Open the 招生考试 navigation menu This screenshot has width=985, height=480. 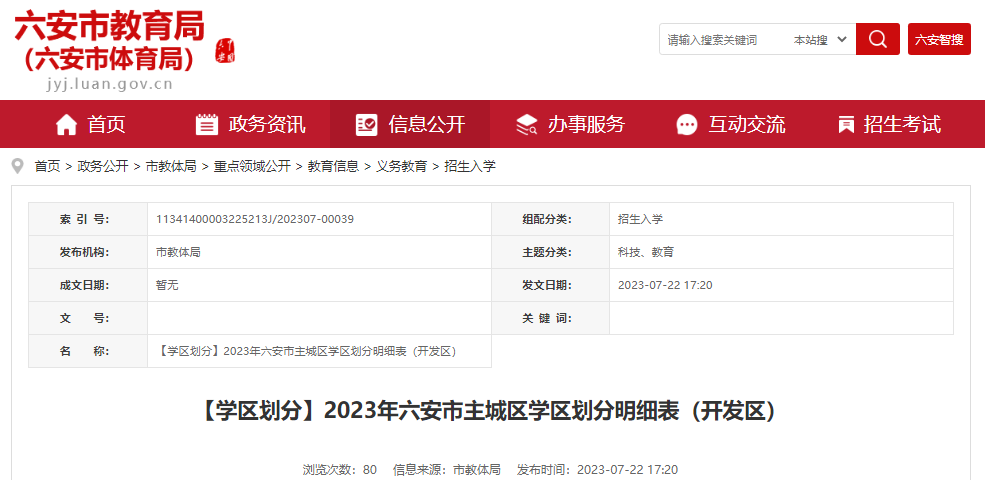pos(902,125)
